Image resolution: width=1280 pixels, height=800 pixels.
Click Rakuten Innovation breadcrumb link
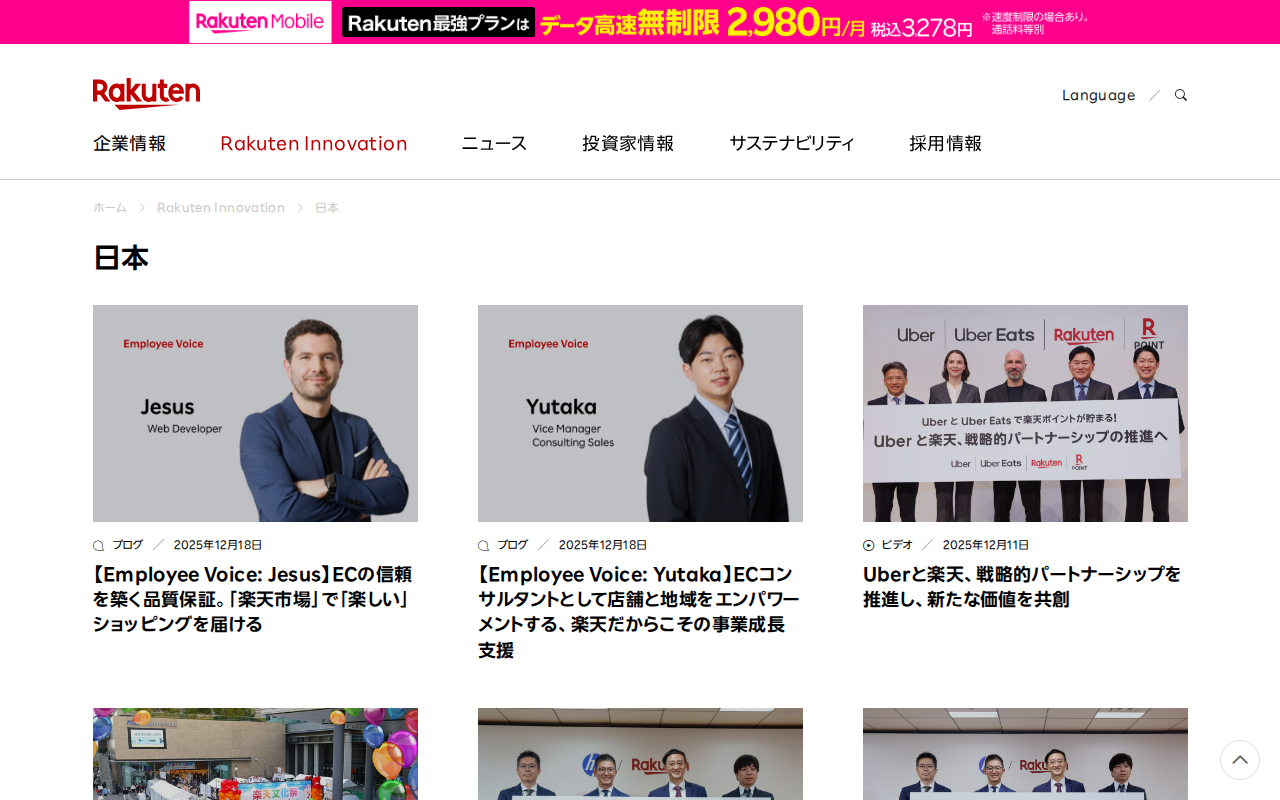coord(221,208)
